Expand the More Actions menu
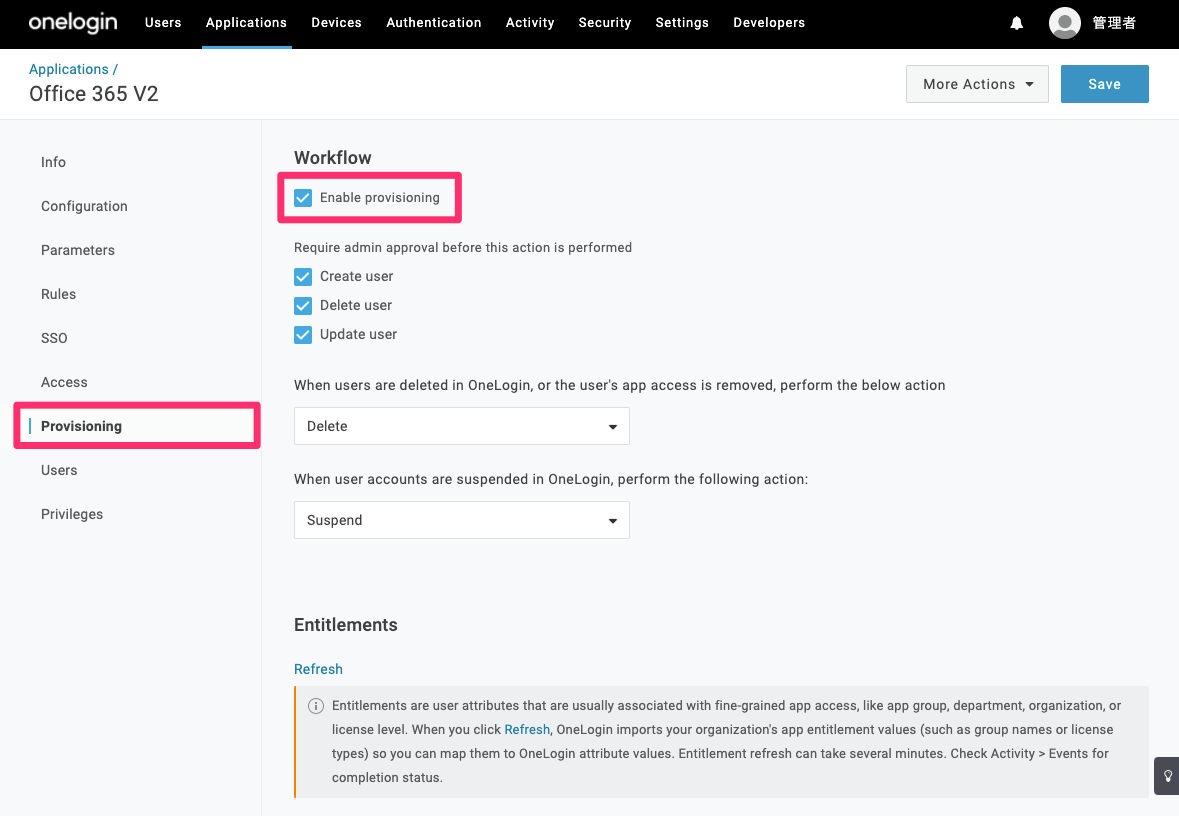Screen dimensions: 1179x816 [977, 84]
